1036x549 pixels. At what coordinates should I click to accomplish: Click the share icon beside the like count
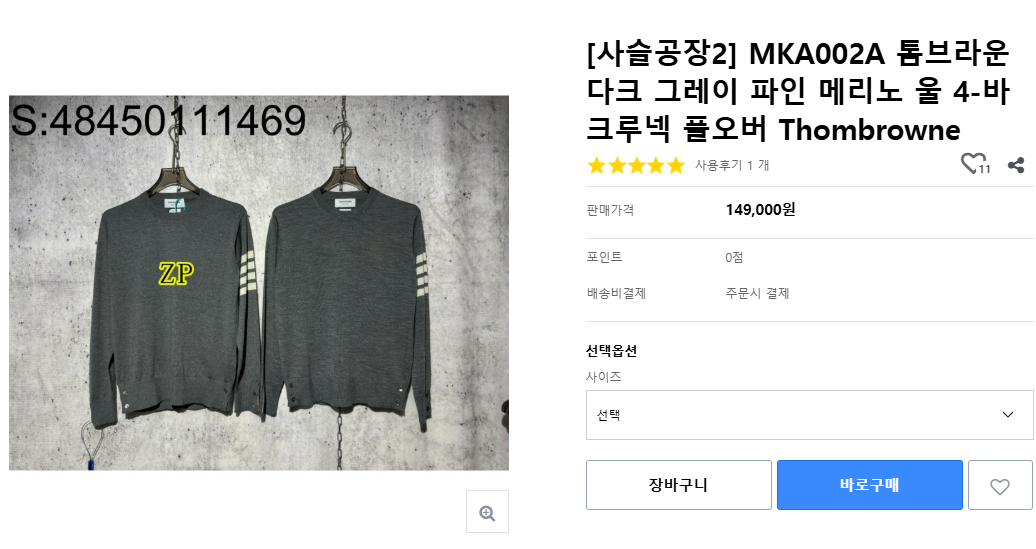pyautogui.click(x=1016, y=165)
